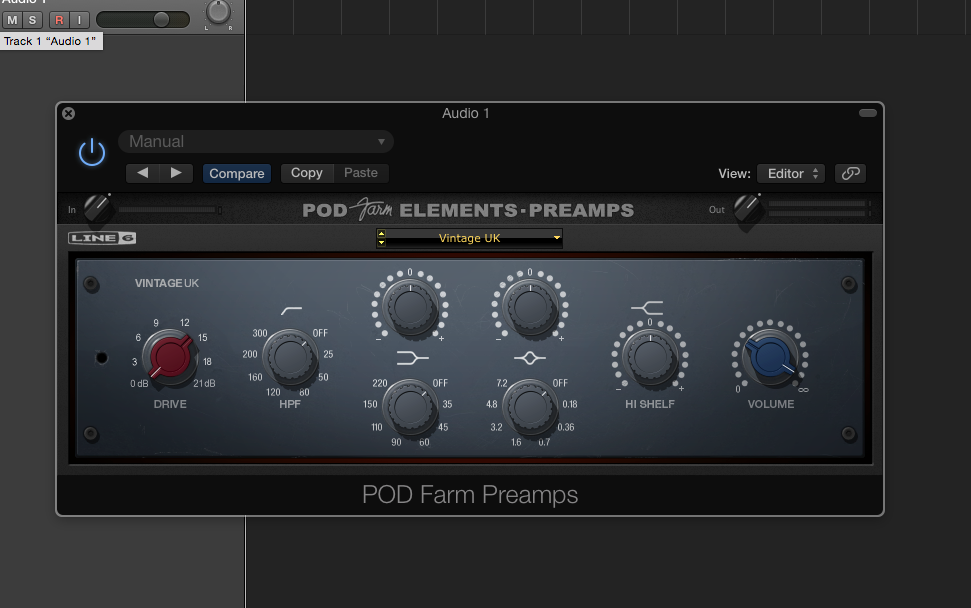This screenshot has width=971, height=608.
Task: Click the DRIVE label
Action: coord(170,404)
